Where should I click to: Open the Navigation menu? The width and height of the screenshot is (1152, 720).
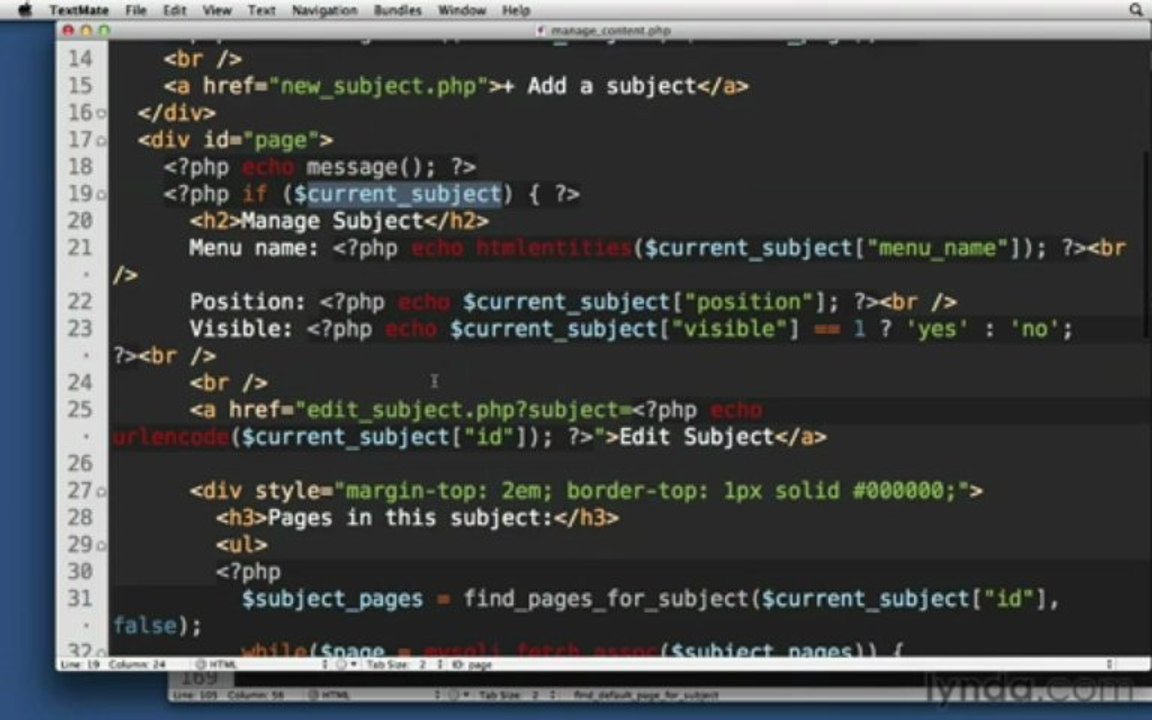click(325, 10)
